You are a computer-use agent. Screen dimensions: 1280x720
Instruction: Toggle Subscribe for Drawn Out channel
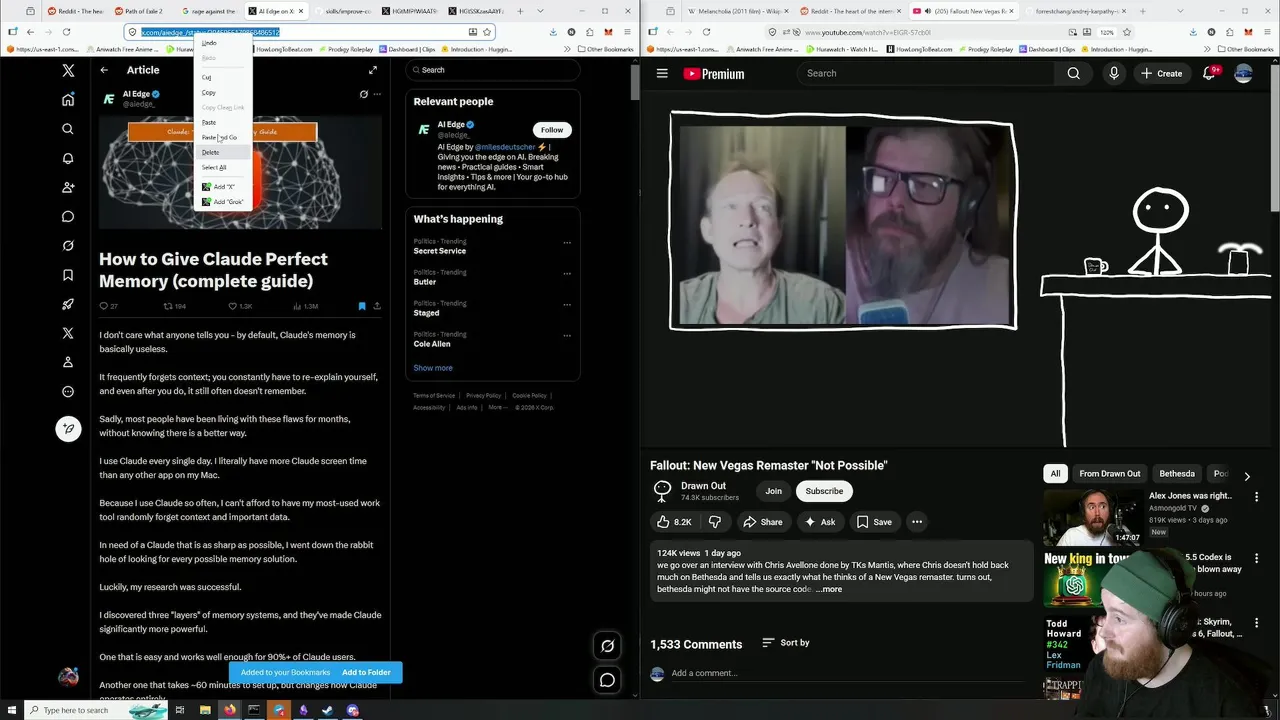824,491
